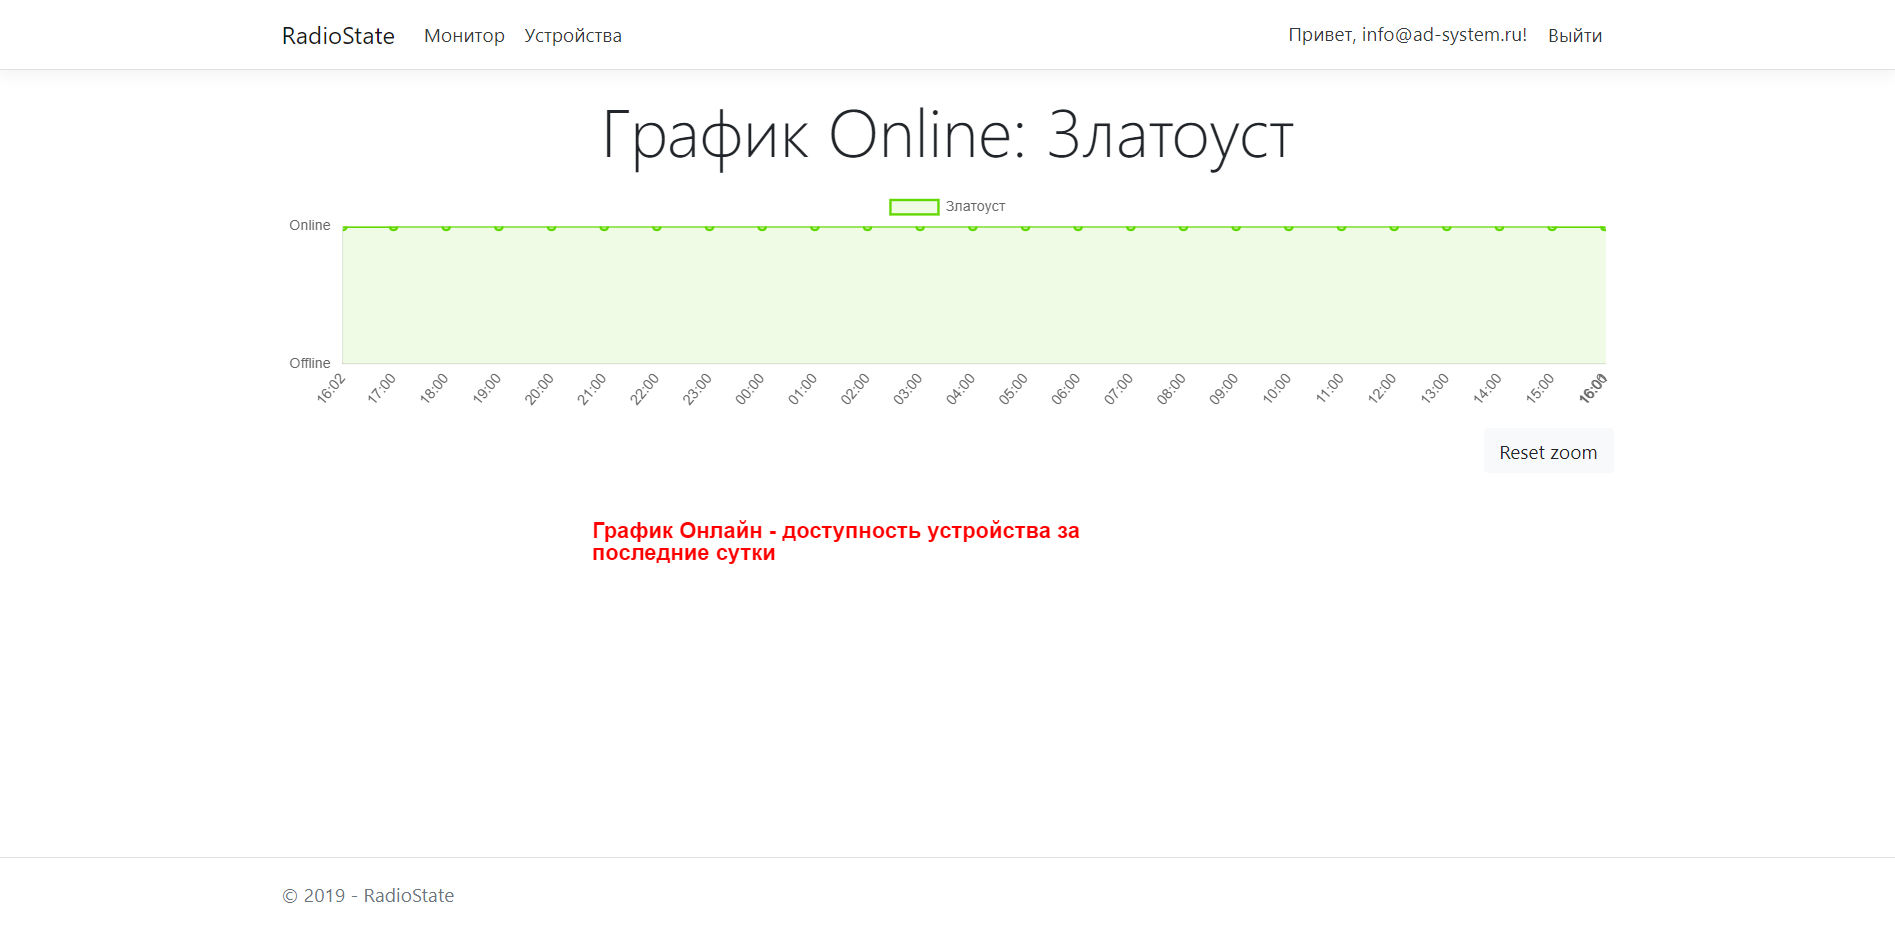Click the Златоуст legend label text
Image resolution: width=1895 pixels, height=931 pixels.
click(x=975, y=207)
